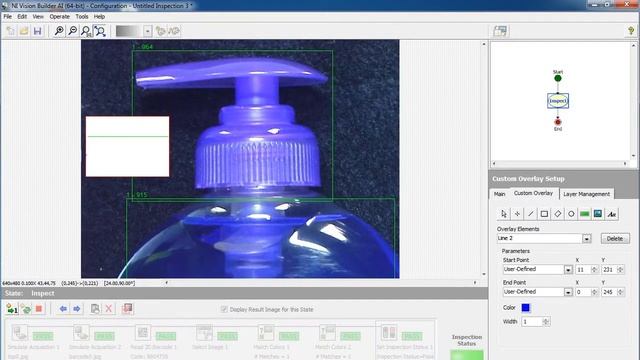The width and height of the screenshot is (640, 360).
Task: Click Run Inspection in Loop icon
Action: [26, 309]
